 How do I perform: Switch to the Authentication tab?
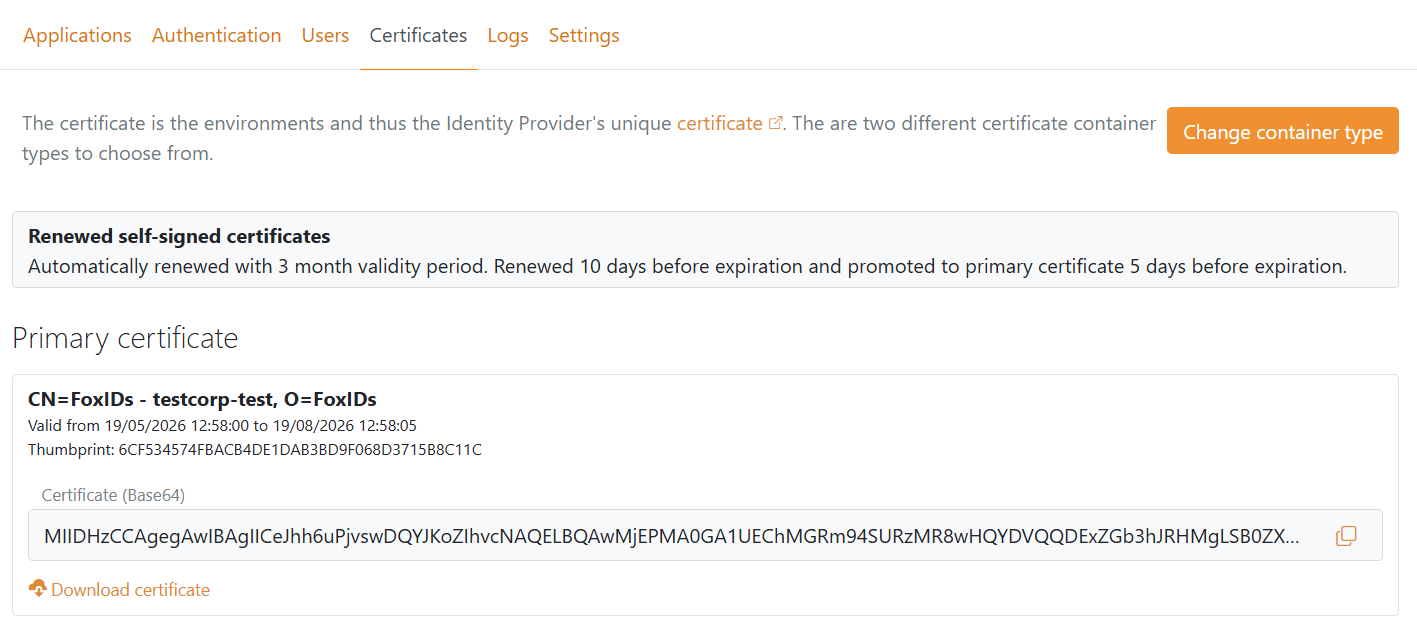[x=216, y=35]
